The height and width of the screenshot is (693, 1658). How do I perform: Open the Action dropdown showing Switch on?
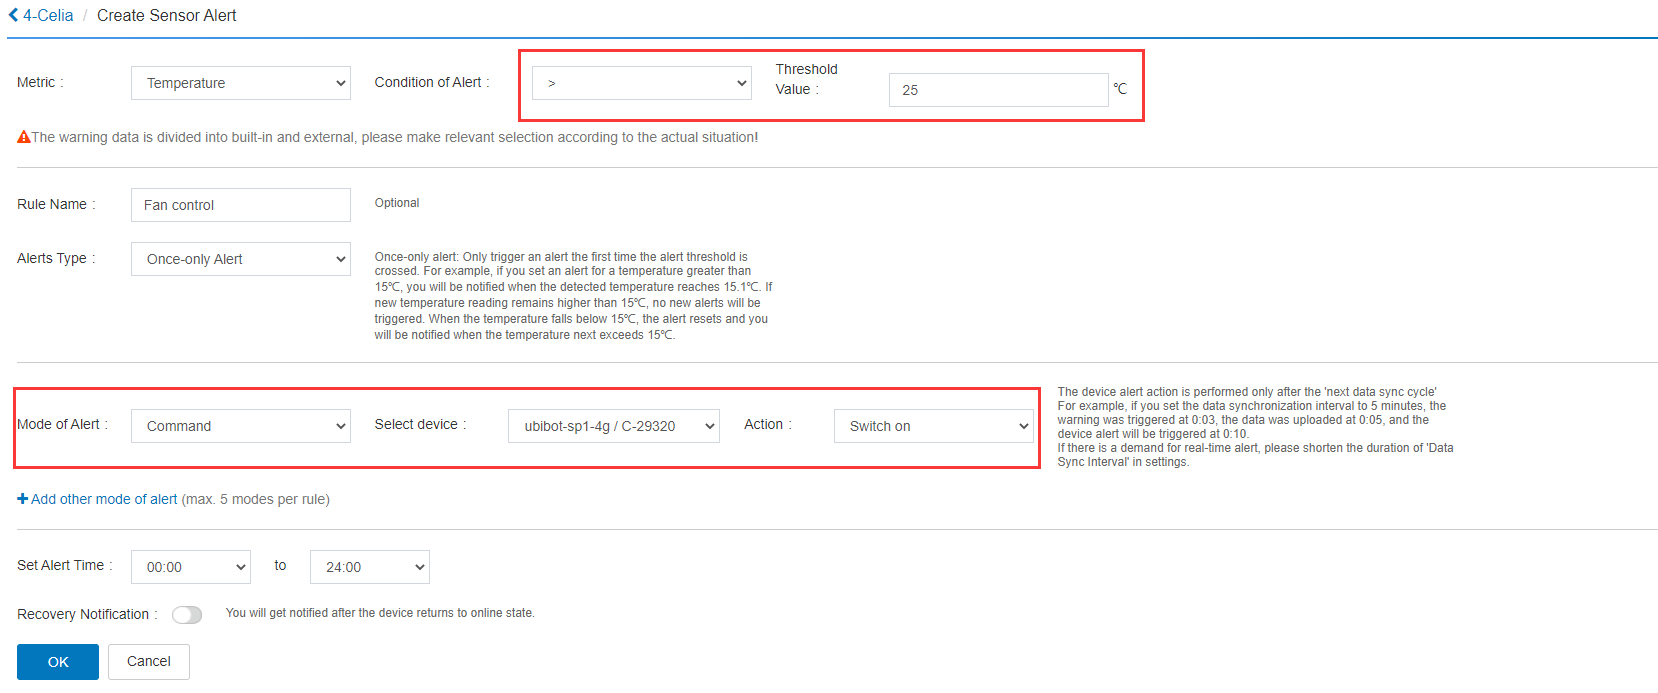(x=934, y=426)
